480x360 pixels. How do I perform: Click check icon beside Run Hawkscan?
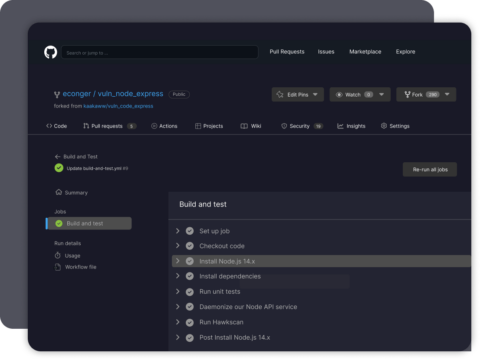[190, 322]
